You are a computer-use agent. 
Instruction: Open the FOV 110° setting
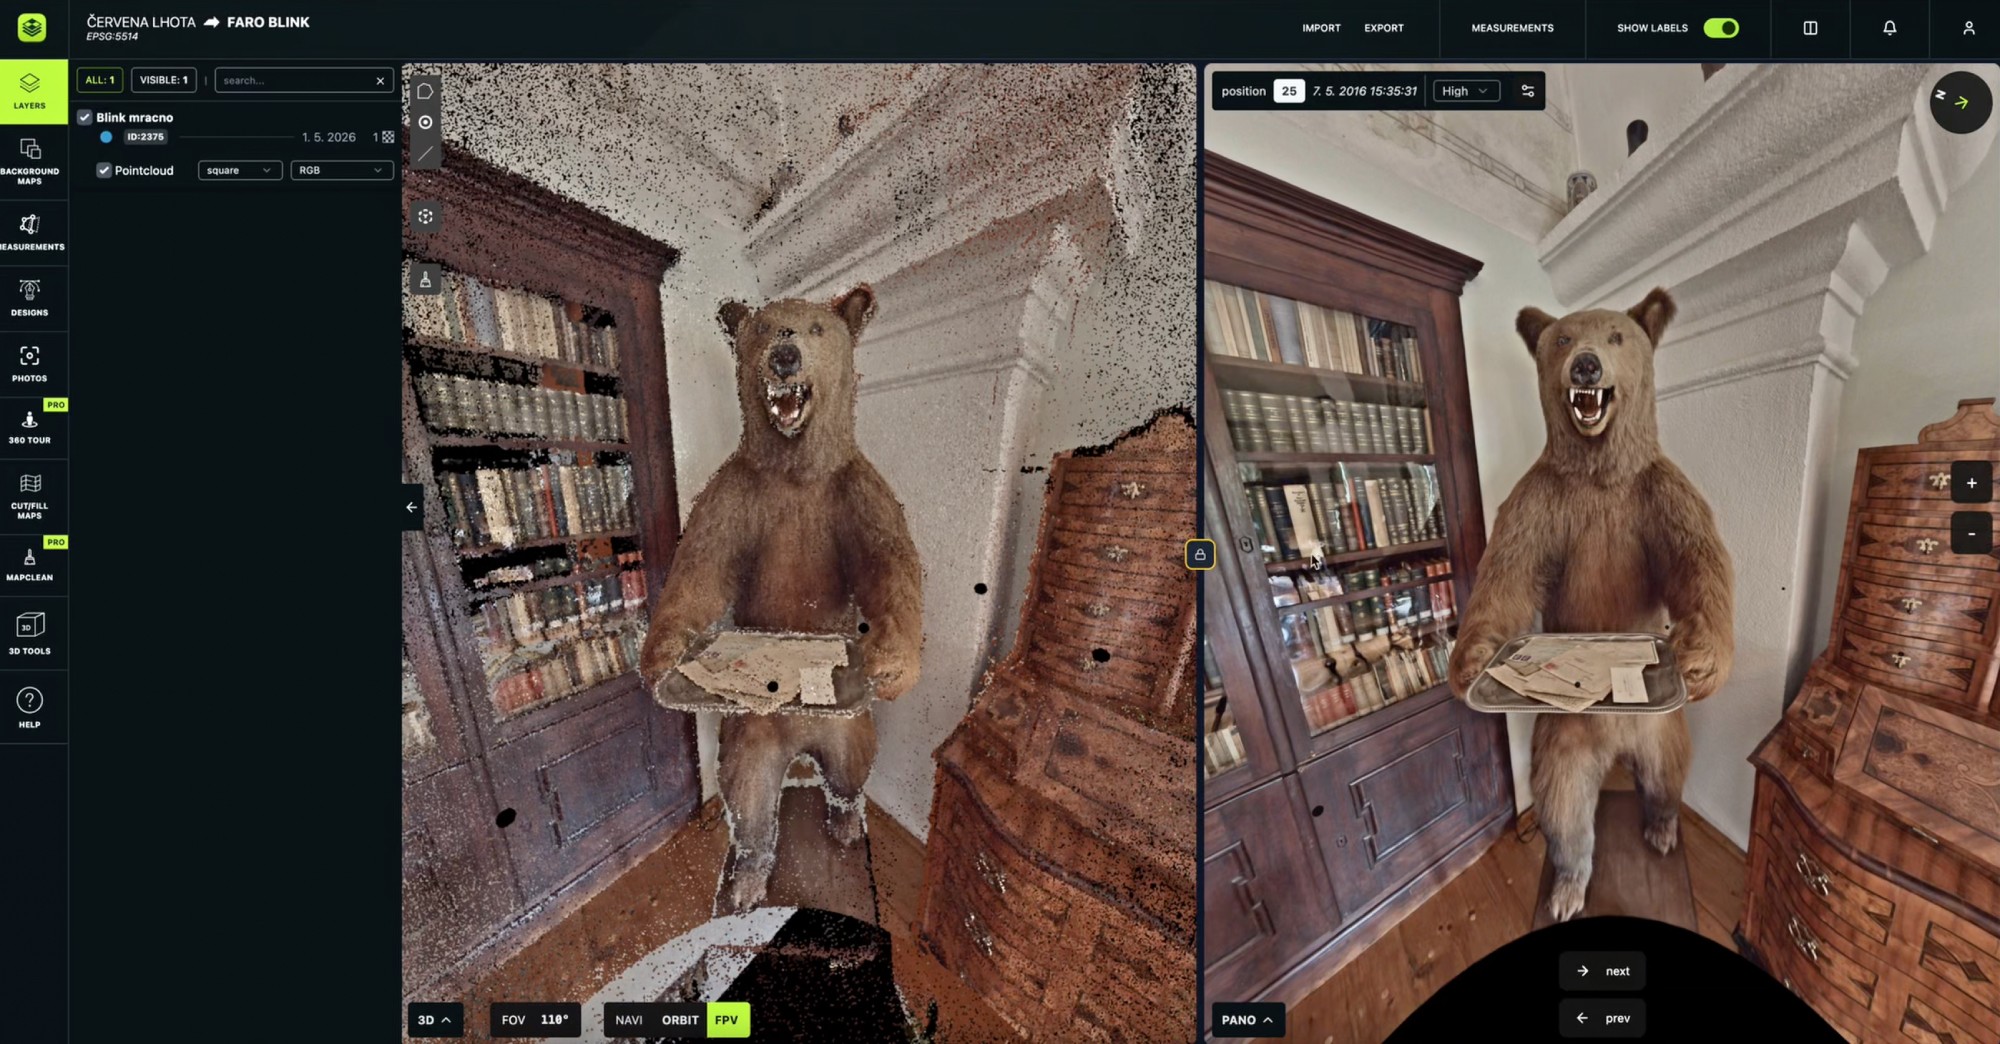[x=535, y=1020]
